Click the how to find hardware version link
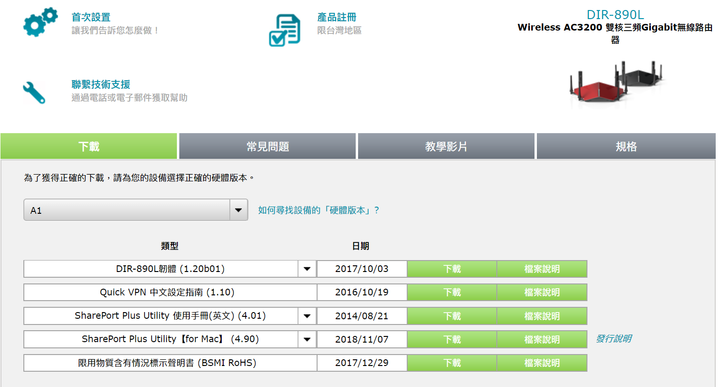720x387 pixels. (318, 210)
